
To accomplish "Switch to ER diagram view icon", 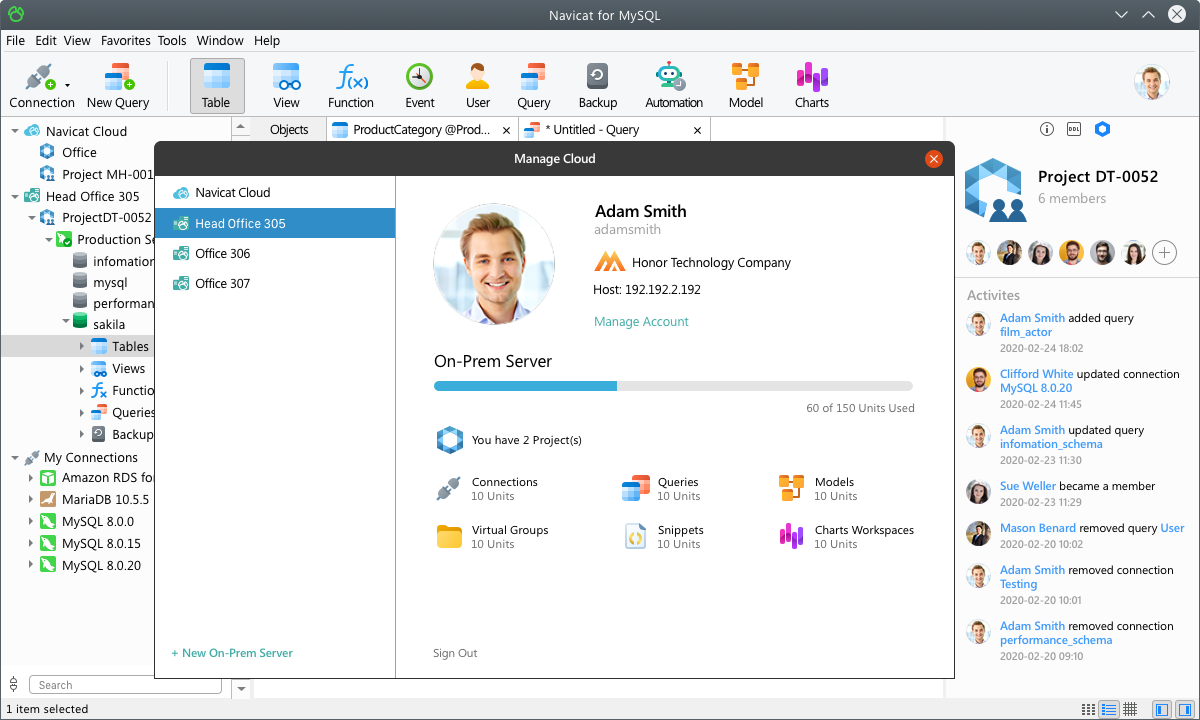I will 1130,709.
